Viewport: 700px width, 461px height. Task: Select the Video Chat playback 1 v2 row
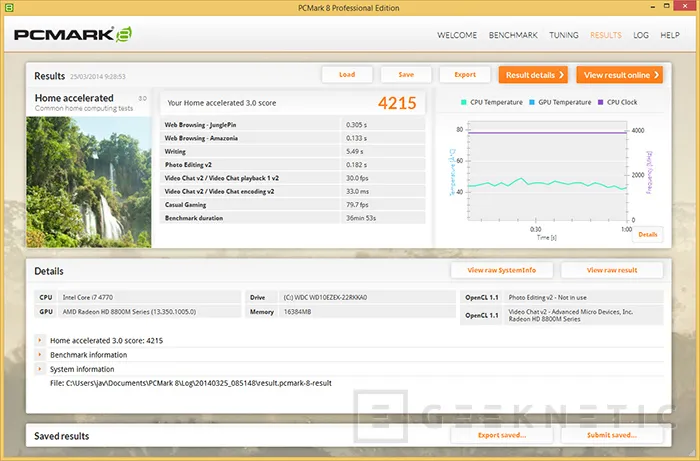292,178
